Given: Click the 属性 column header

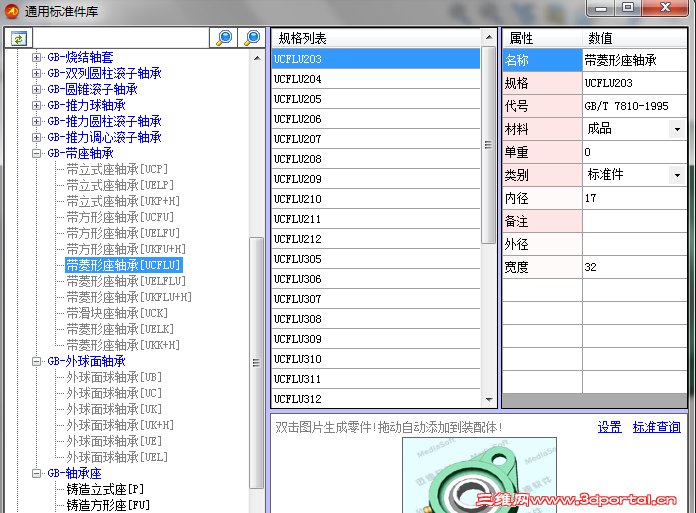Looking at the screenshot, I should pos(542,38).
